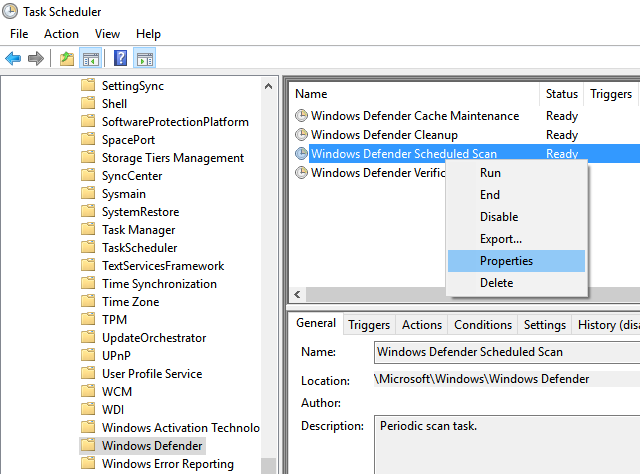Screen dimensions: 640x474
Task: Click the task list horizontal scroll left arrow
Action: [298, 294]
